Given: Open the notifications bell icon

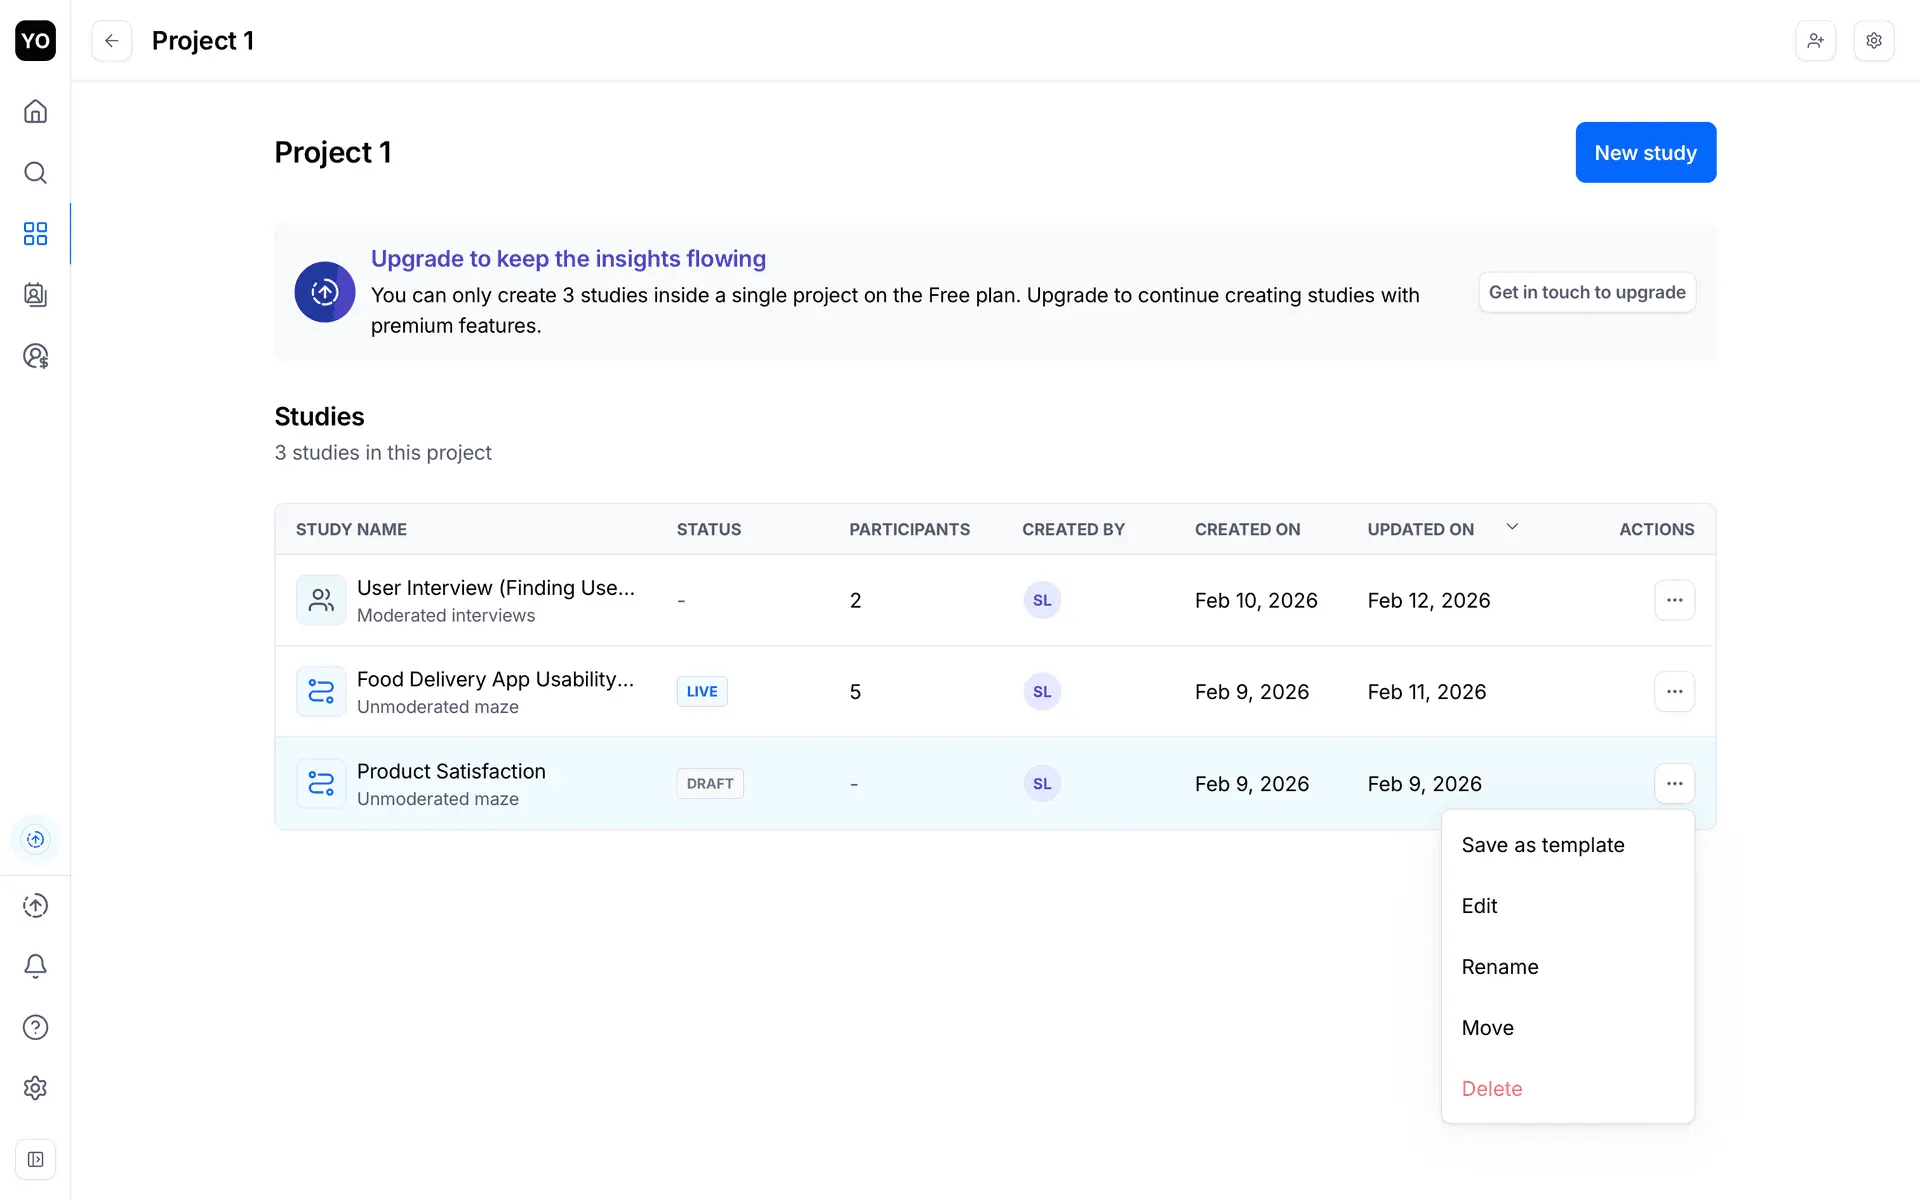Looking at the screenshot, I should pos(35,966).
